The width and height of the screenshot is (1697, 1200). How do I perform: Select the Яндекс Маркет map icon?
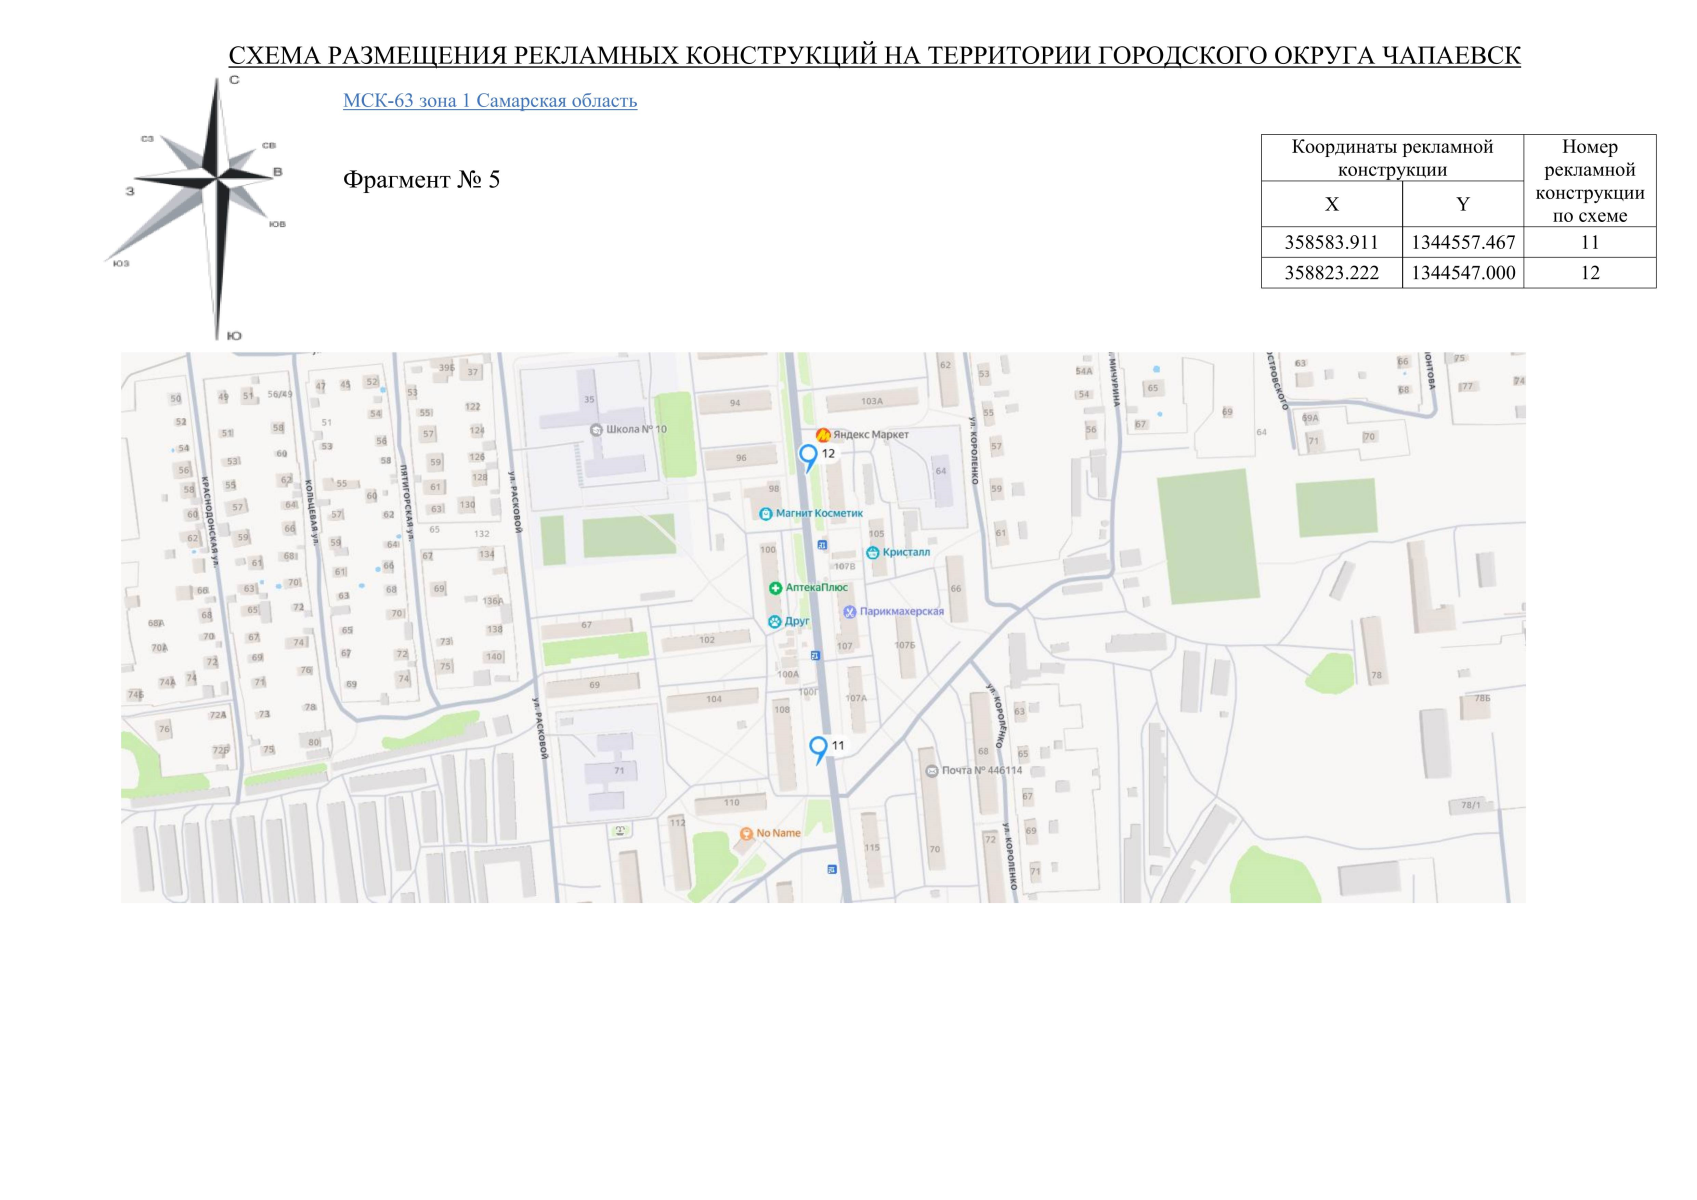coord(823,435)
